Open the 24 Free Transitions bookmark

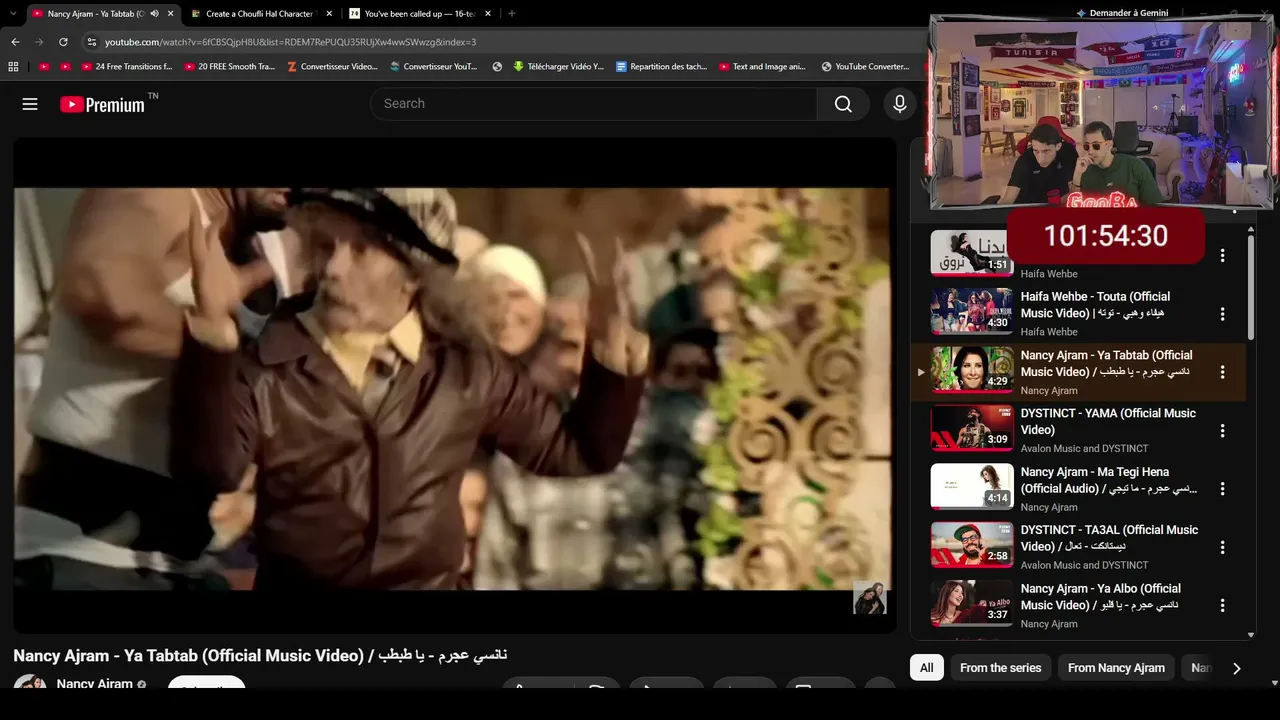coord(128,67)
